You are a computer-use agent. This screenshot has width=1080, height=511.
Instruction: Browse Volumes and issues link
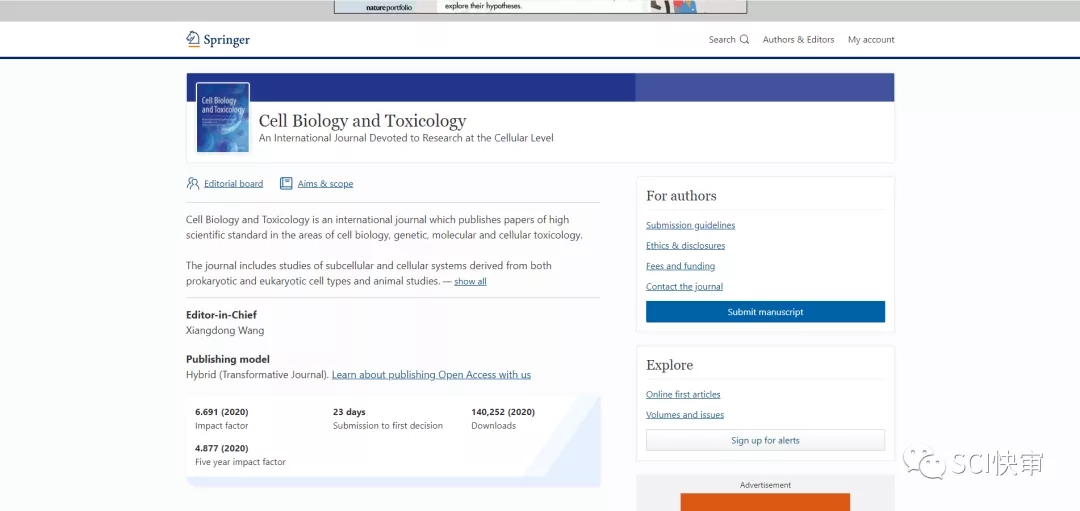point(685,415)
